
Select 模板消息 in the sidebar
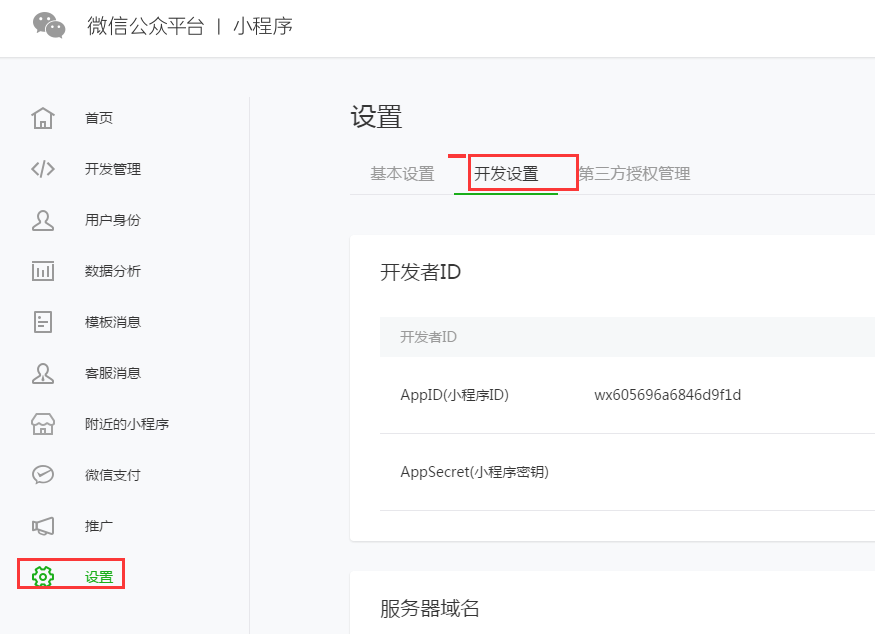tap(113, 322)
